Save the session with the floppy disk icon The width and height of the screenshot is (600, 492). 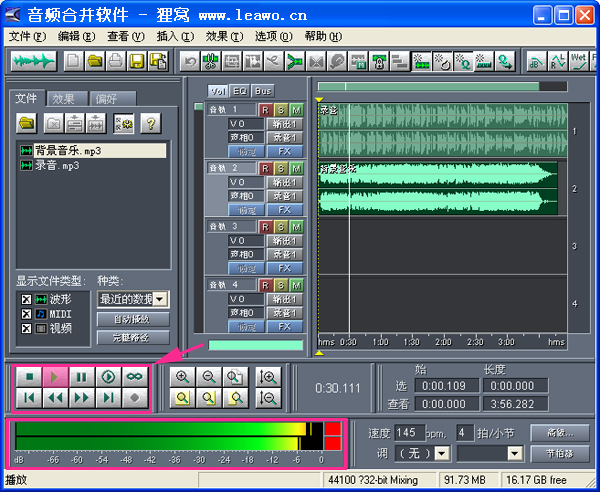click(137, 61)
